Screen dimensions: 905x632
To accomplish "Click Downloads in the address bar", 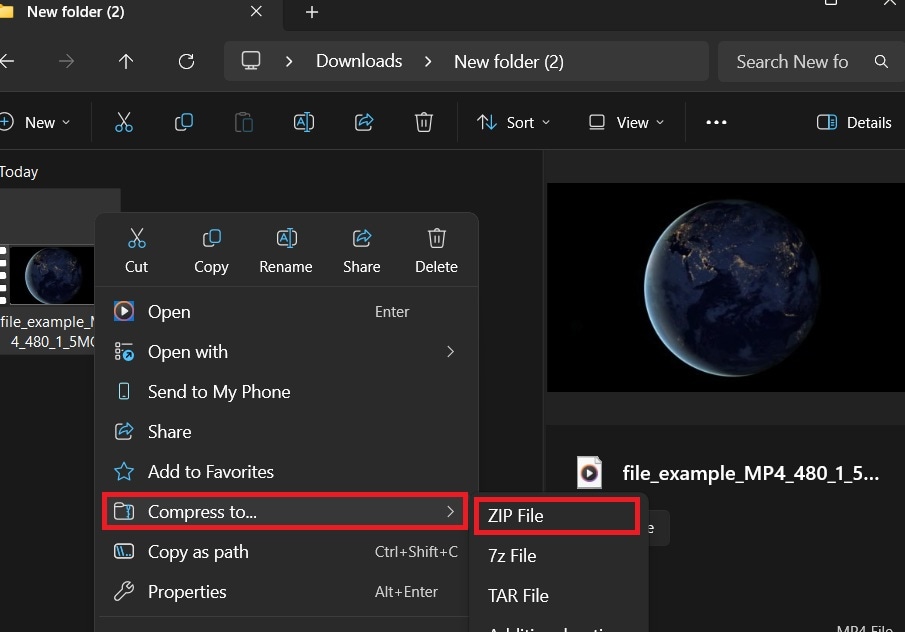I will tap(359, 61).
